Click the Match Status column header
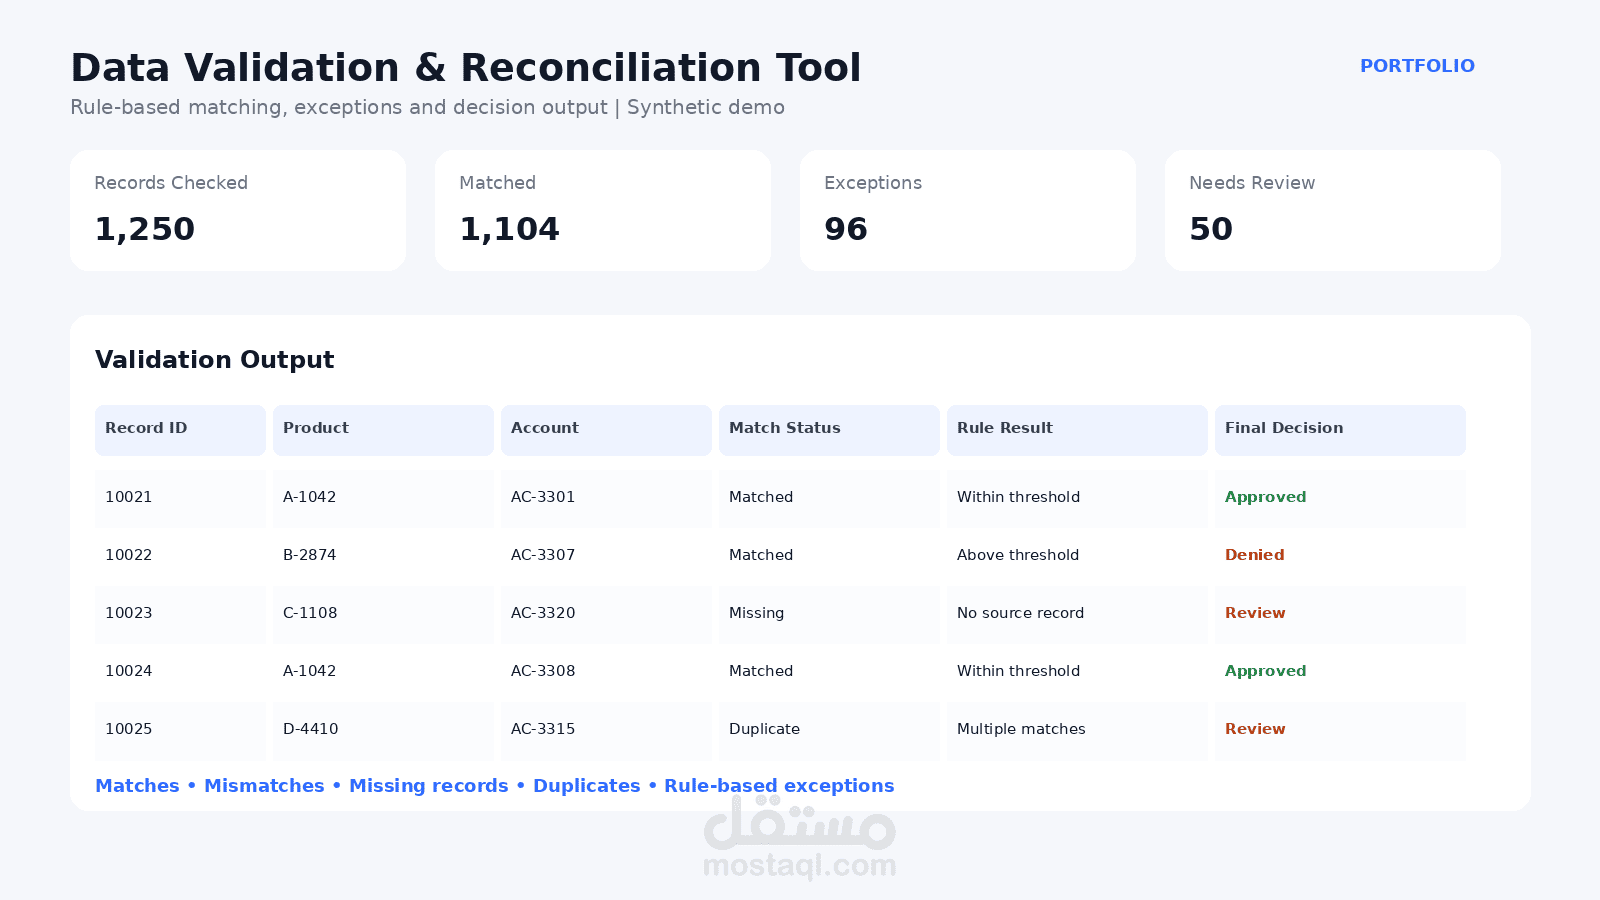1600x900 pixels. tap(829, 430)
